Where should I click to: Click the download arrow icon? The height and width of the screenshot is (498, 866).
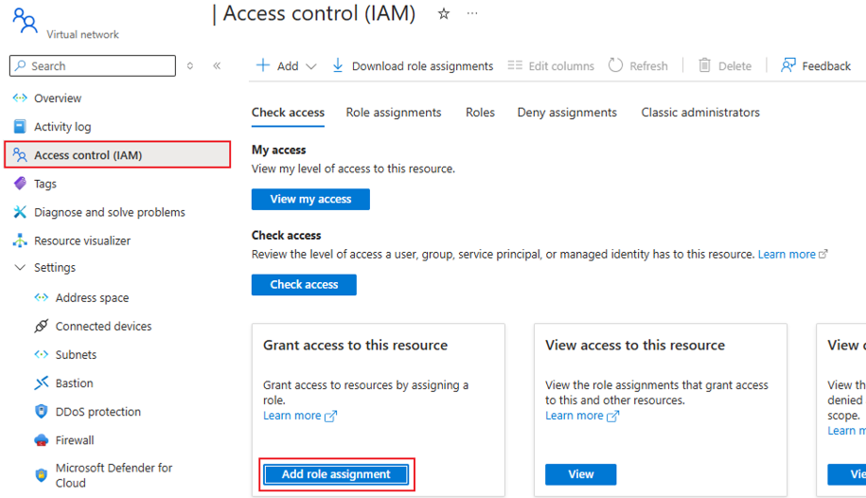[337, 66]
